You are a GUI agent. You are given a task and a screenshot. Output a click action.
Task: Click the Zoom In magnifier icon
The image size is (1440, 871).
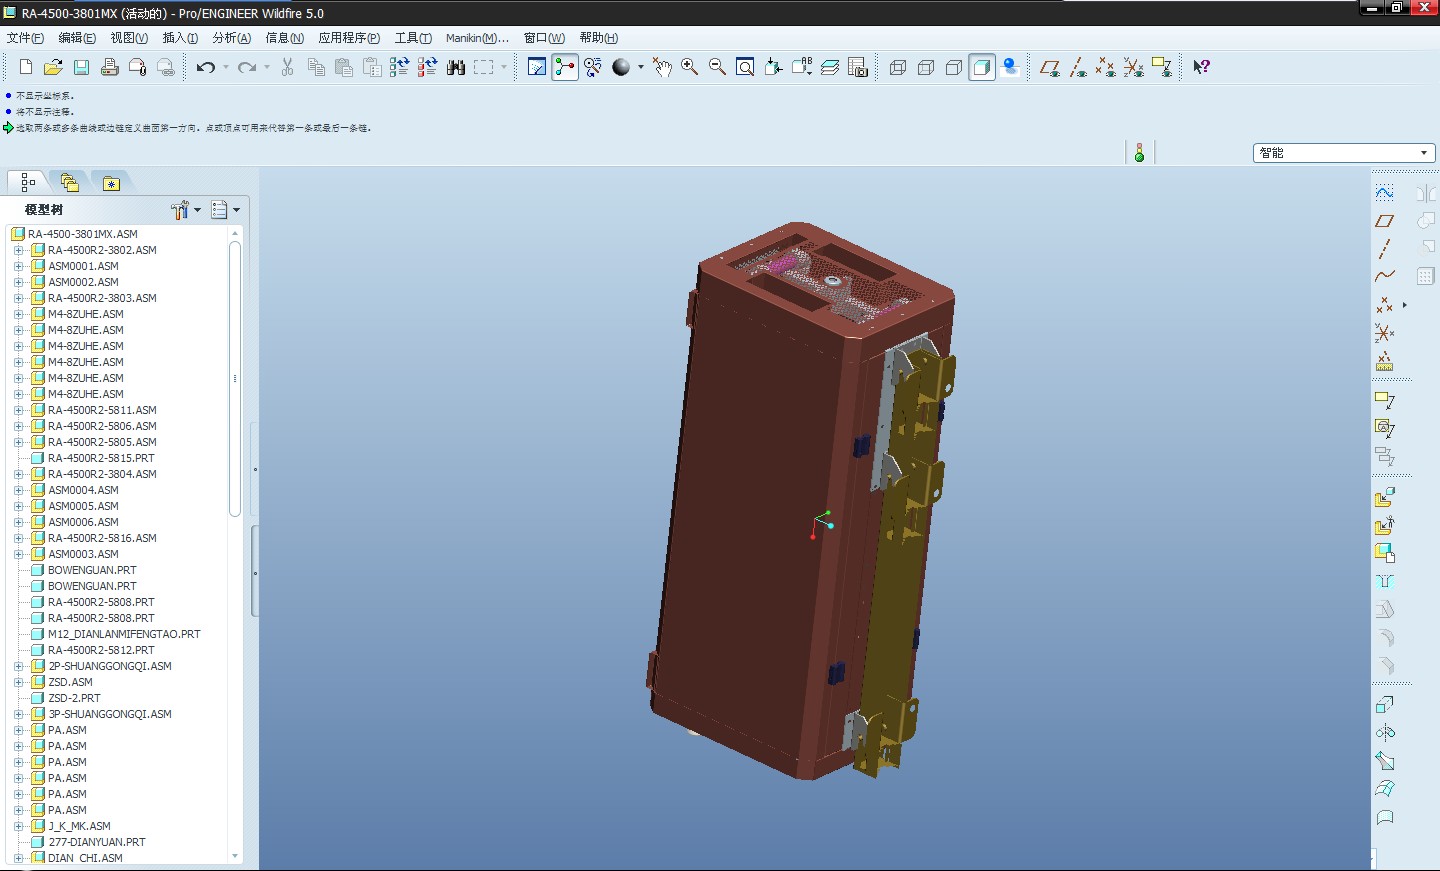689,67
